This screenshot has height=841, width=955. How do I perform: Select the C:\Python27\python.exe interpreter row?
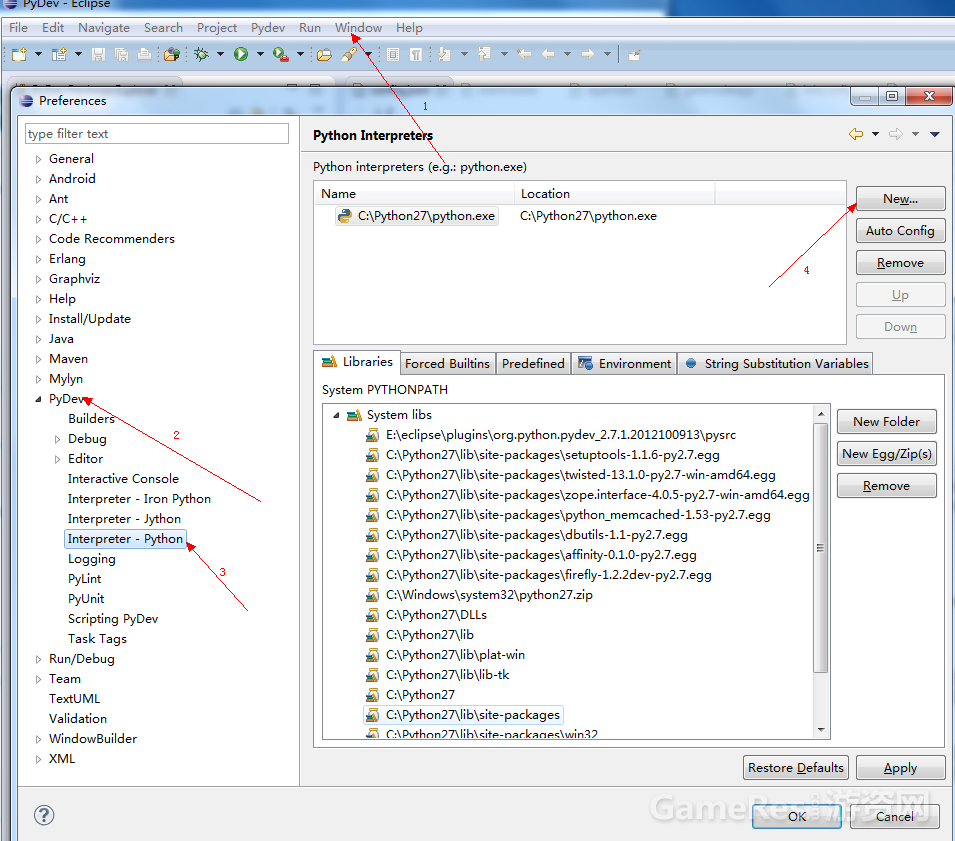[579, 216]
